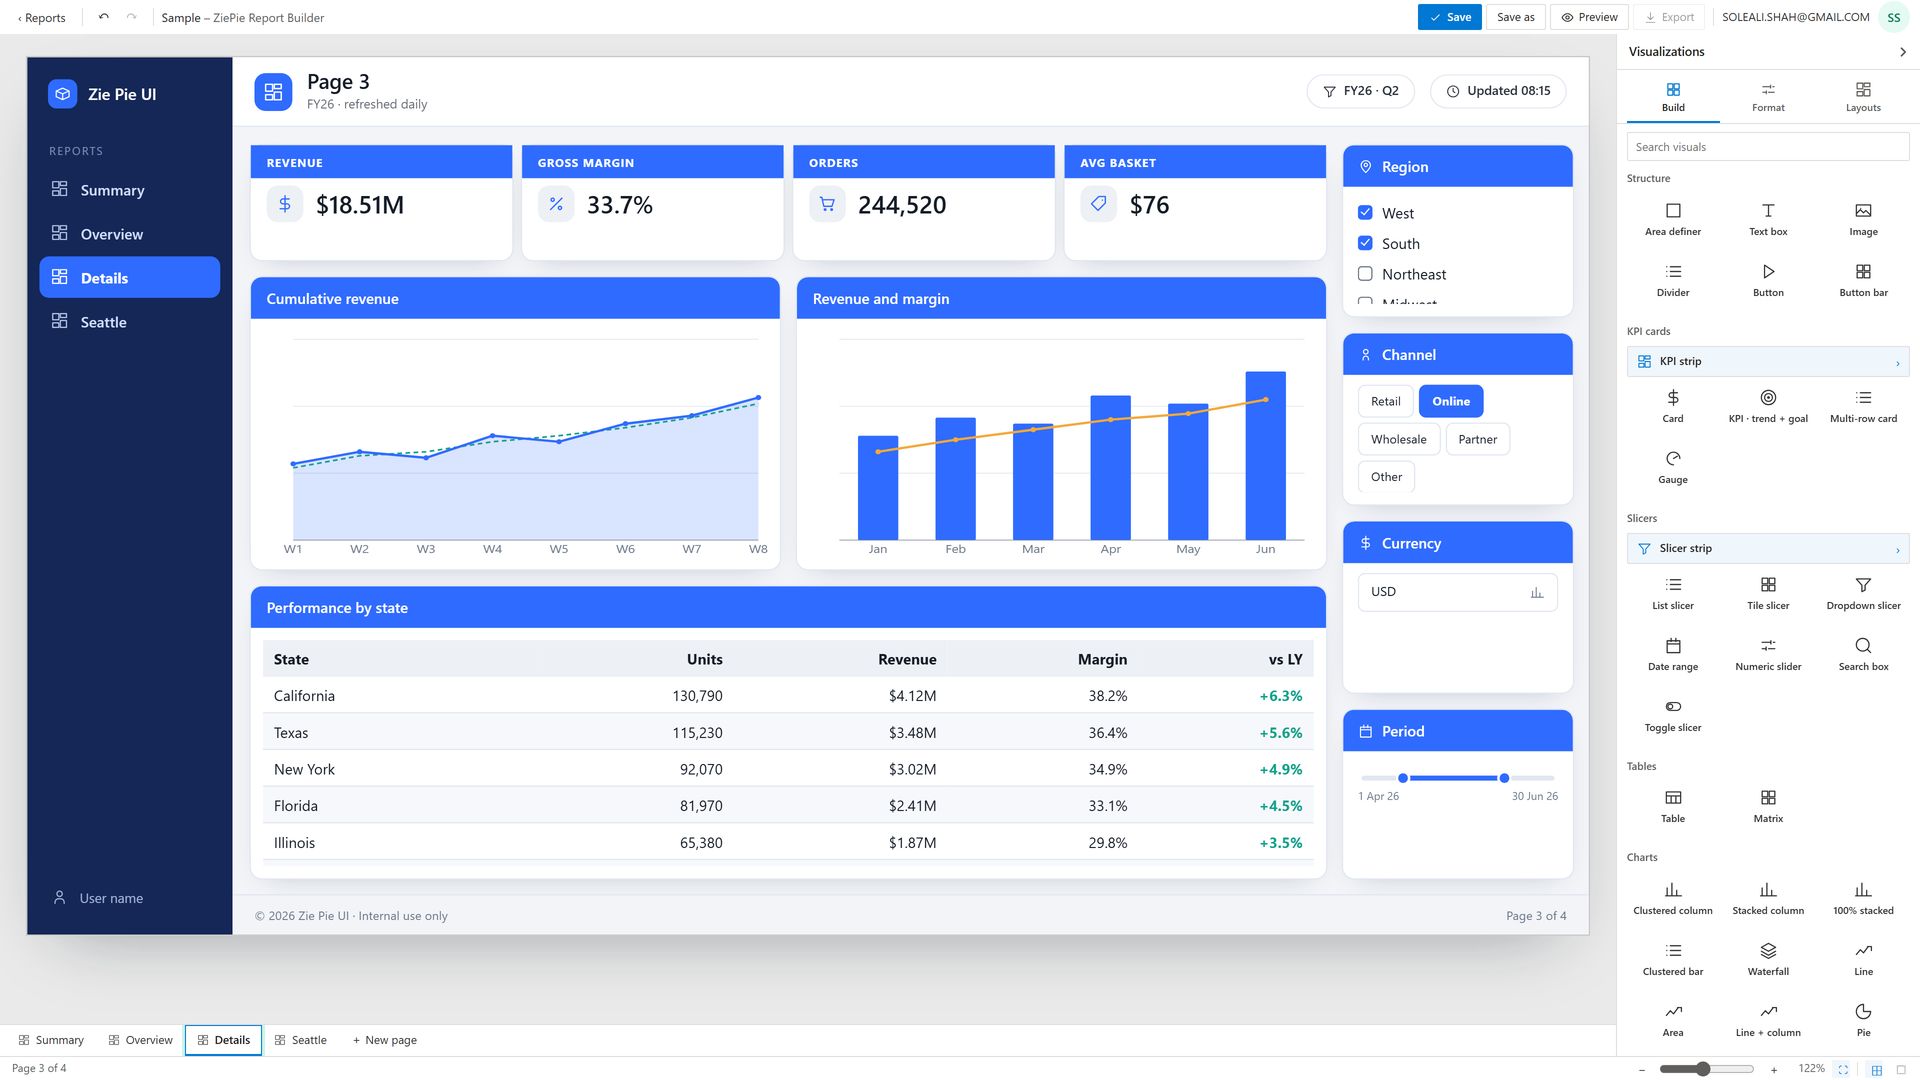Select Overview in the report sidebar
This screenshot has height=1080, width=1920.
(129, 234)
